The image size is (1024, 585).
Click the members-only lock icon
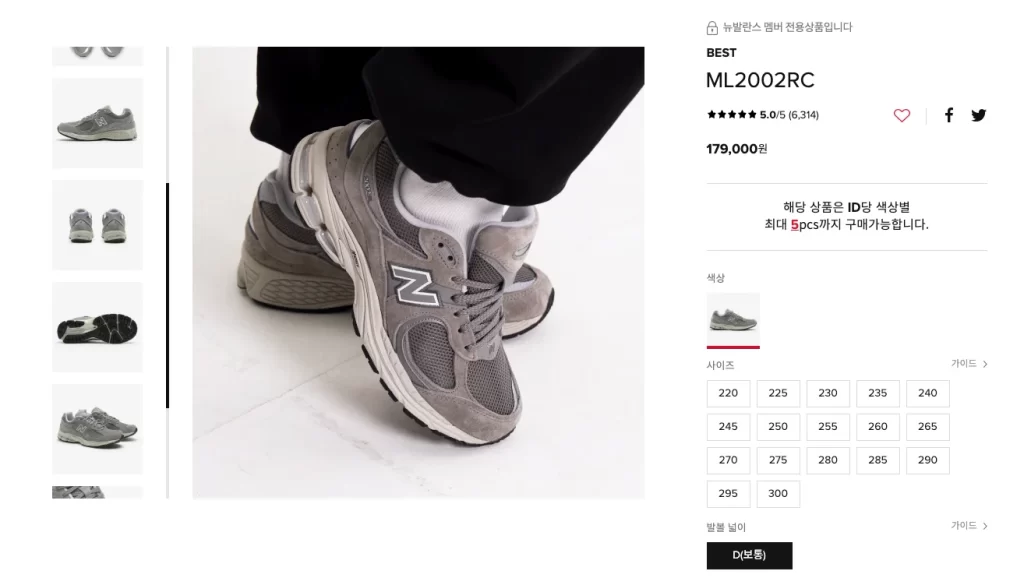[712, 27]
